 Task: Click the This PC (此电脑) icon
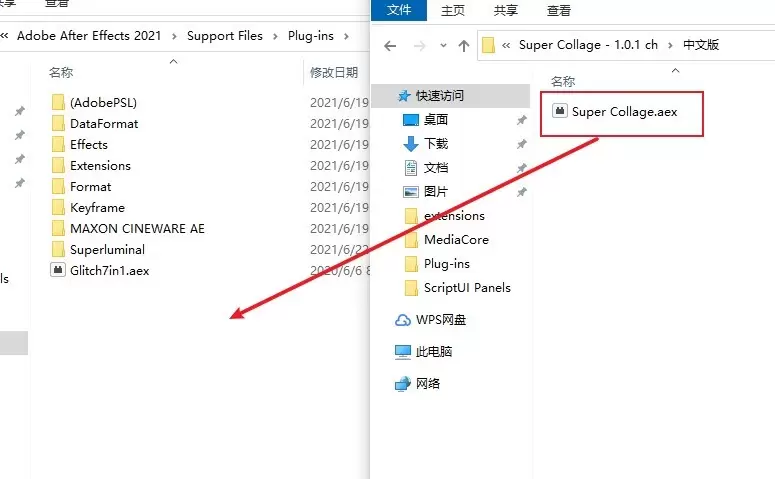403,352
